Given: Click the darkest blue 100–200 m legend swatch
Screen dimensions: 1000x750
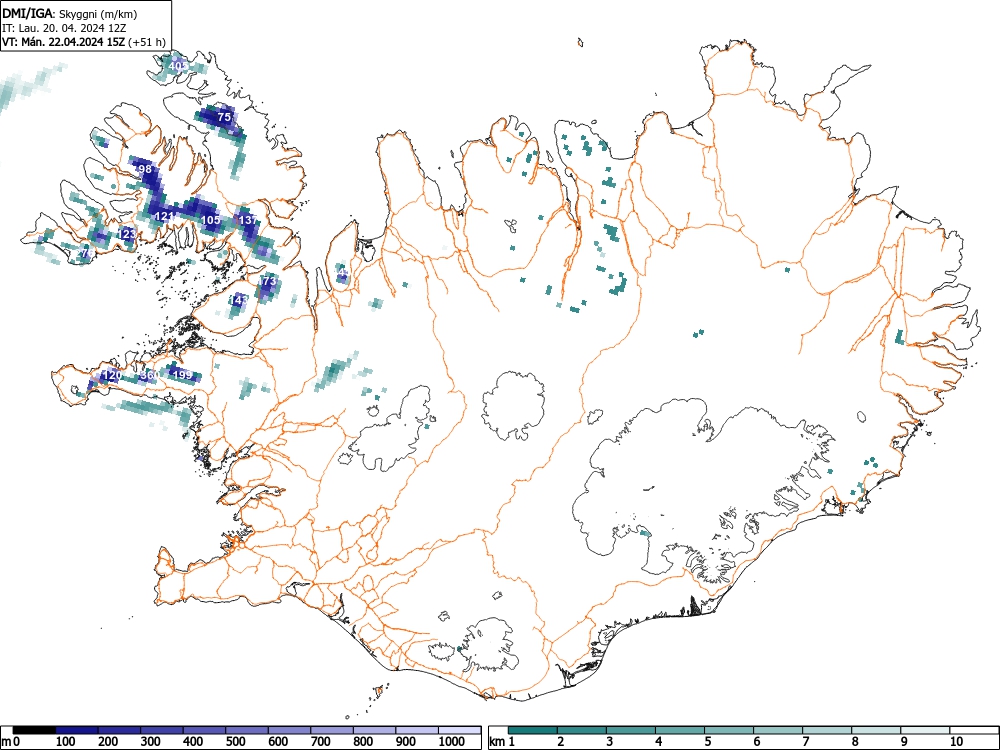Looking at the screenshot, I should tap(77, 730).
